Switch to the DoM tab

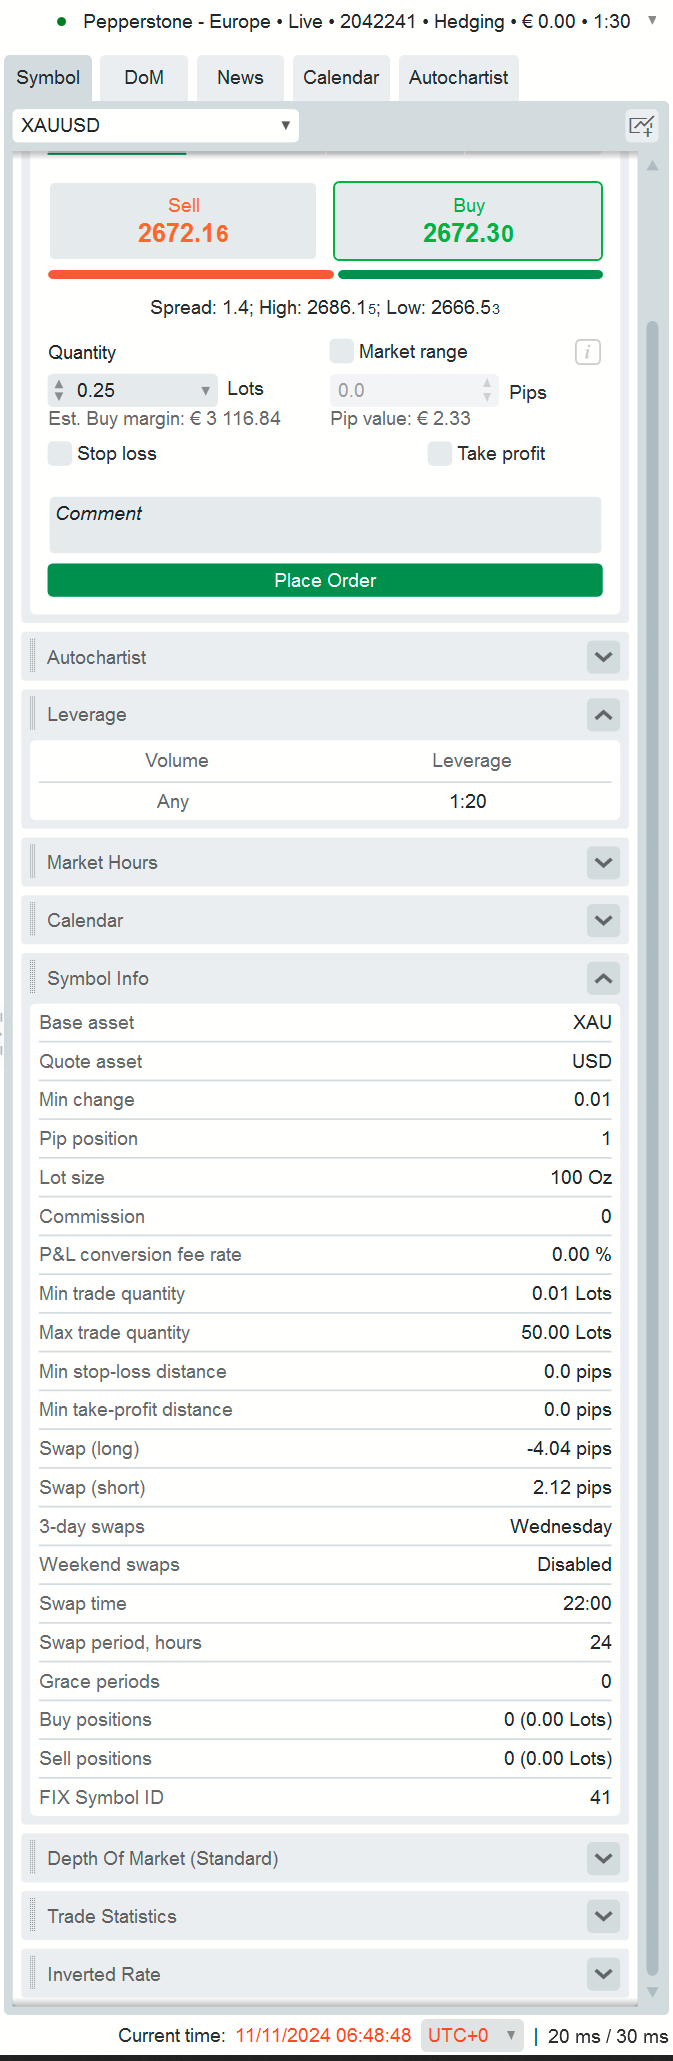144,77
